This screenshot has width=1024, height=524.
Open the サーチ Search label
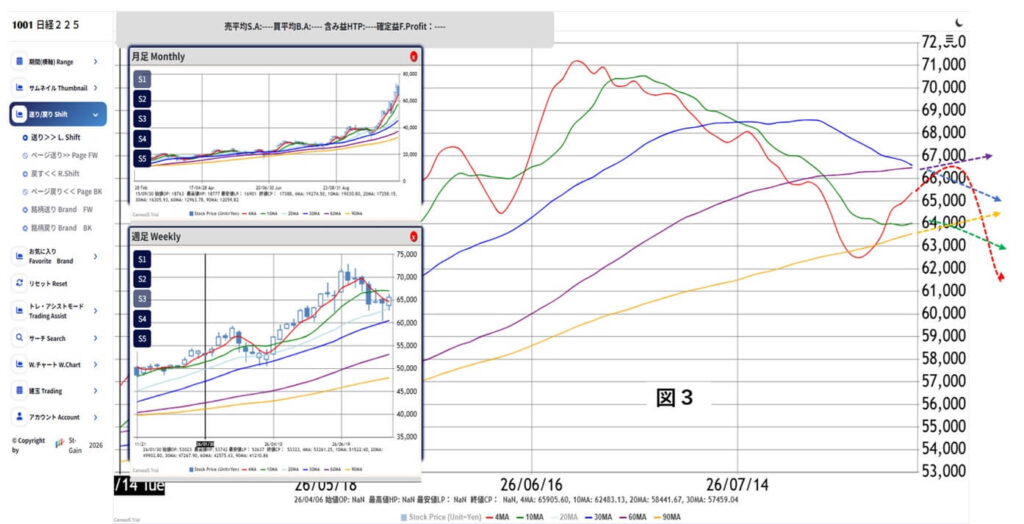tap(47, 338)
